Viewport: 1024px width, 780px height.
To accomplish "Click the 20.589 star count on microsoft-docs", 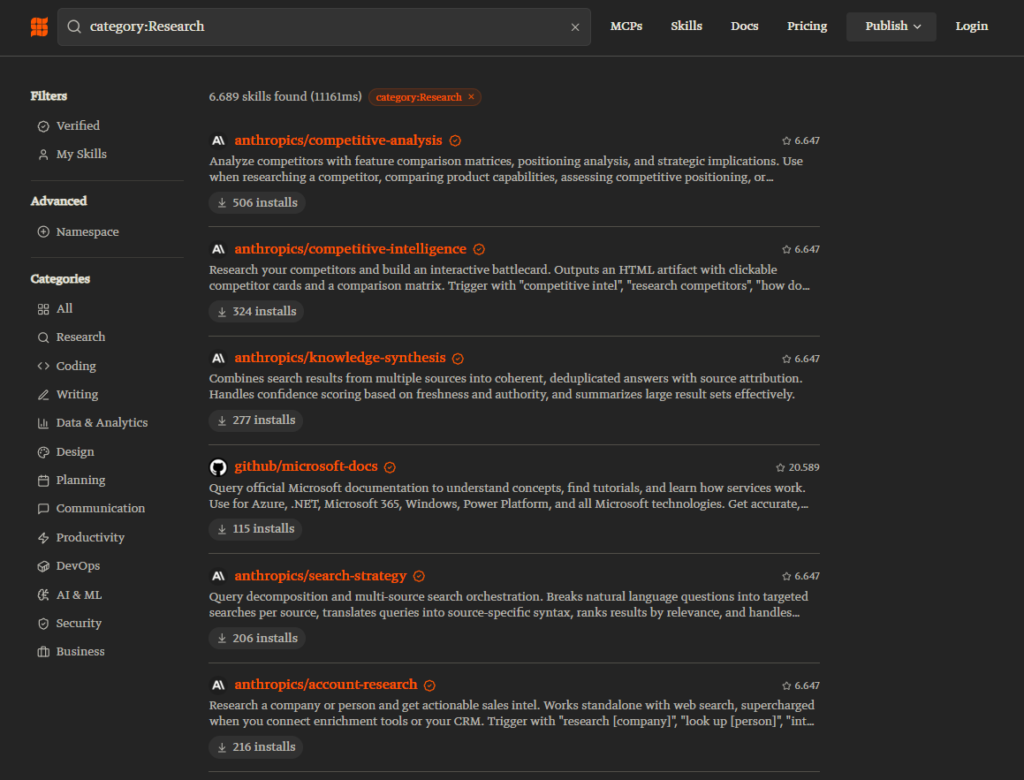I will pyautogui.click(x=797, y=467).
